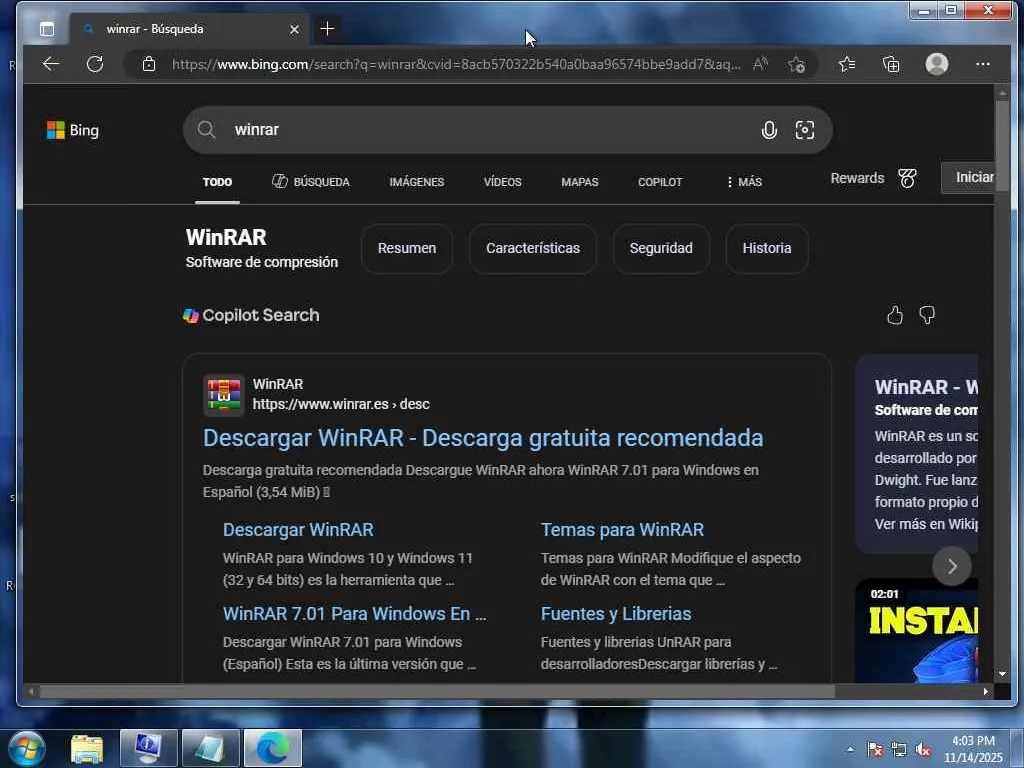This screenshot has height=768, width=1024.
Task: Give thumbs down feedback
Action: point(927,315)
